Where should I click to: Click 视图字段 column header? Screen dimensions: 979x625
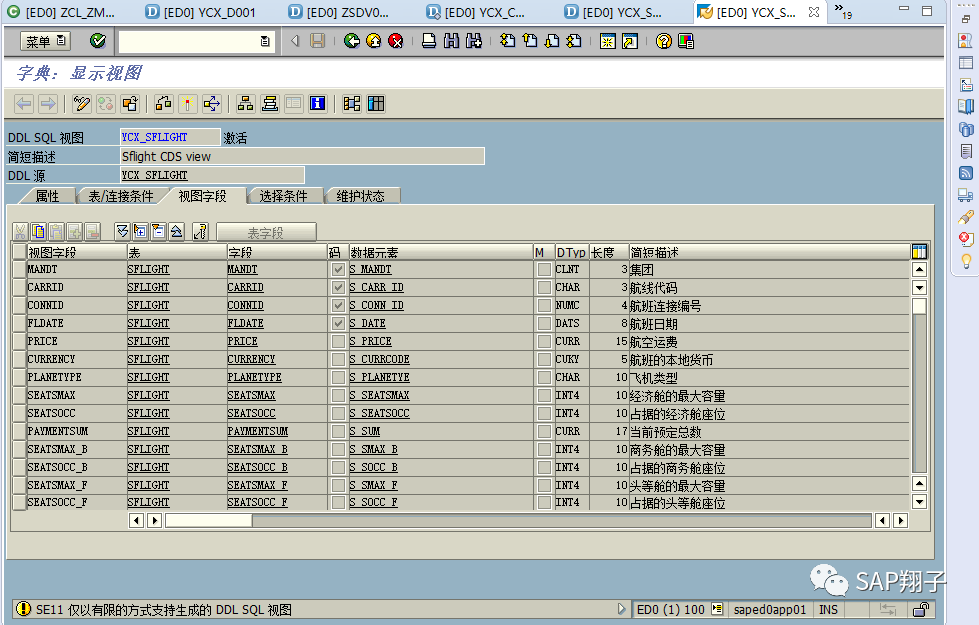pos(76,252)
